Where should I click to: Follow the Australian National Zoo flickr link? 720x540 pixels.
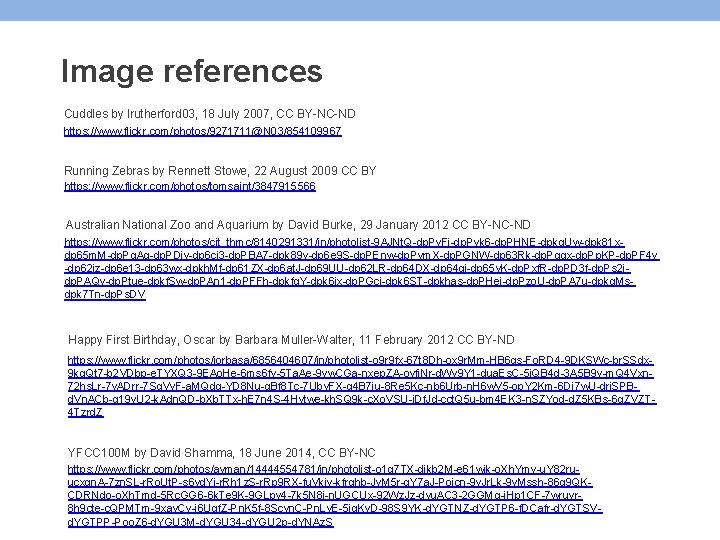(x=362, y=268)
